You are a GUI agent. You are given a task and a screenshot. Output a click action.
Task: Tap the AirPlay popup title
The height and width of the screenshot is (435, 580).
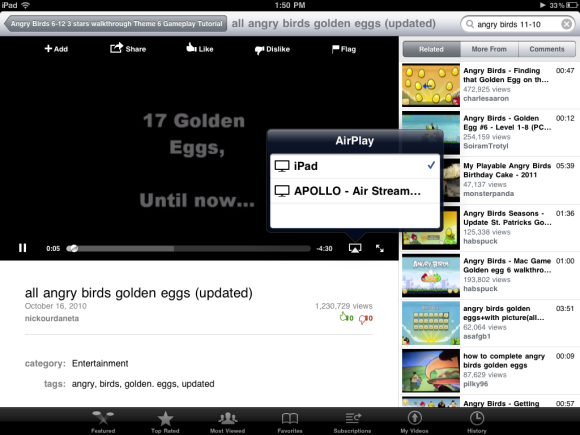355,141
